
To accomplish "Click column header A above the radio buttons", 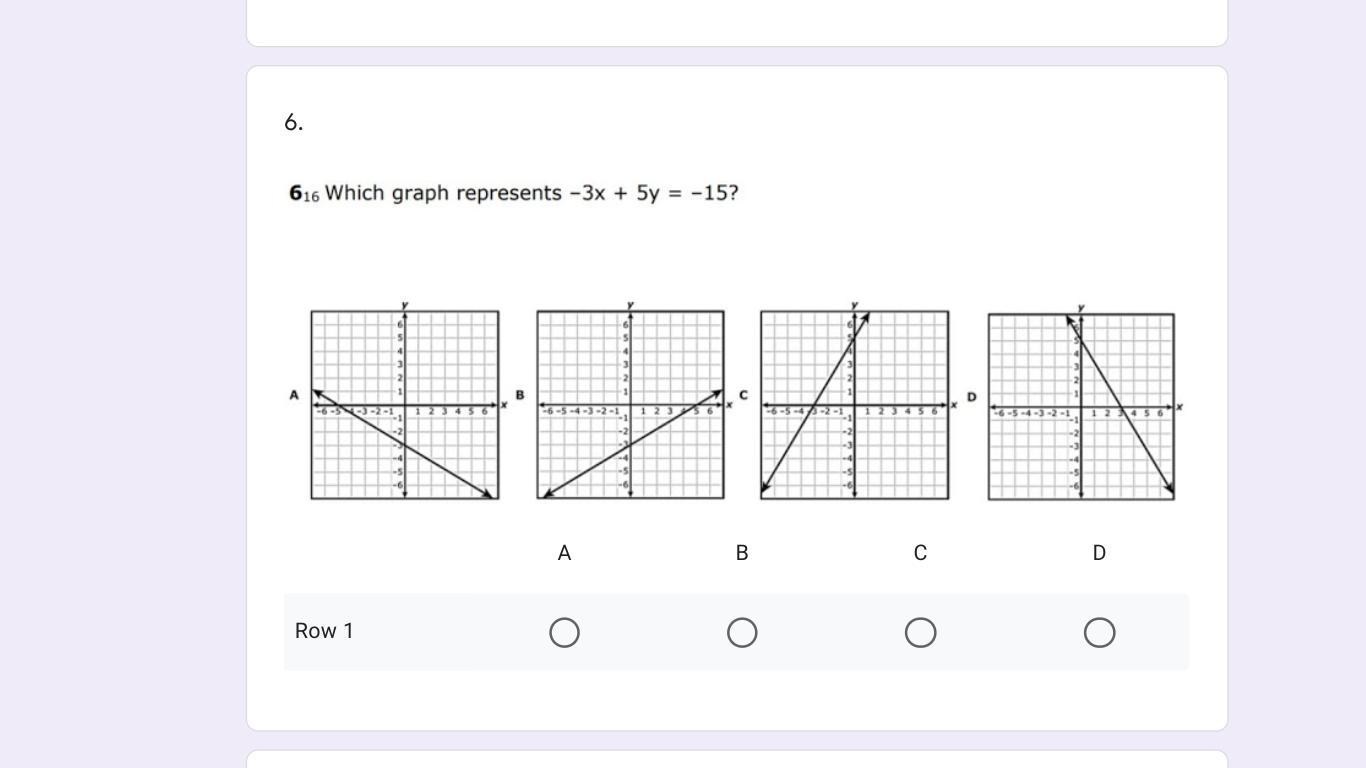I will click(564, 553).
